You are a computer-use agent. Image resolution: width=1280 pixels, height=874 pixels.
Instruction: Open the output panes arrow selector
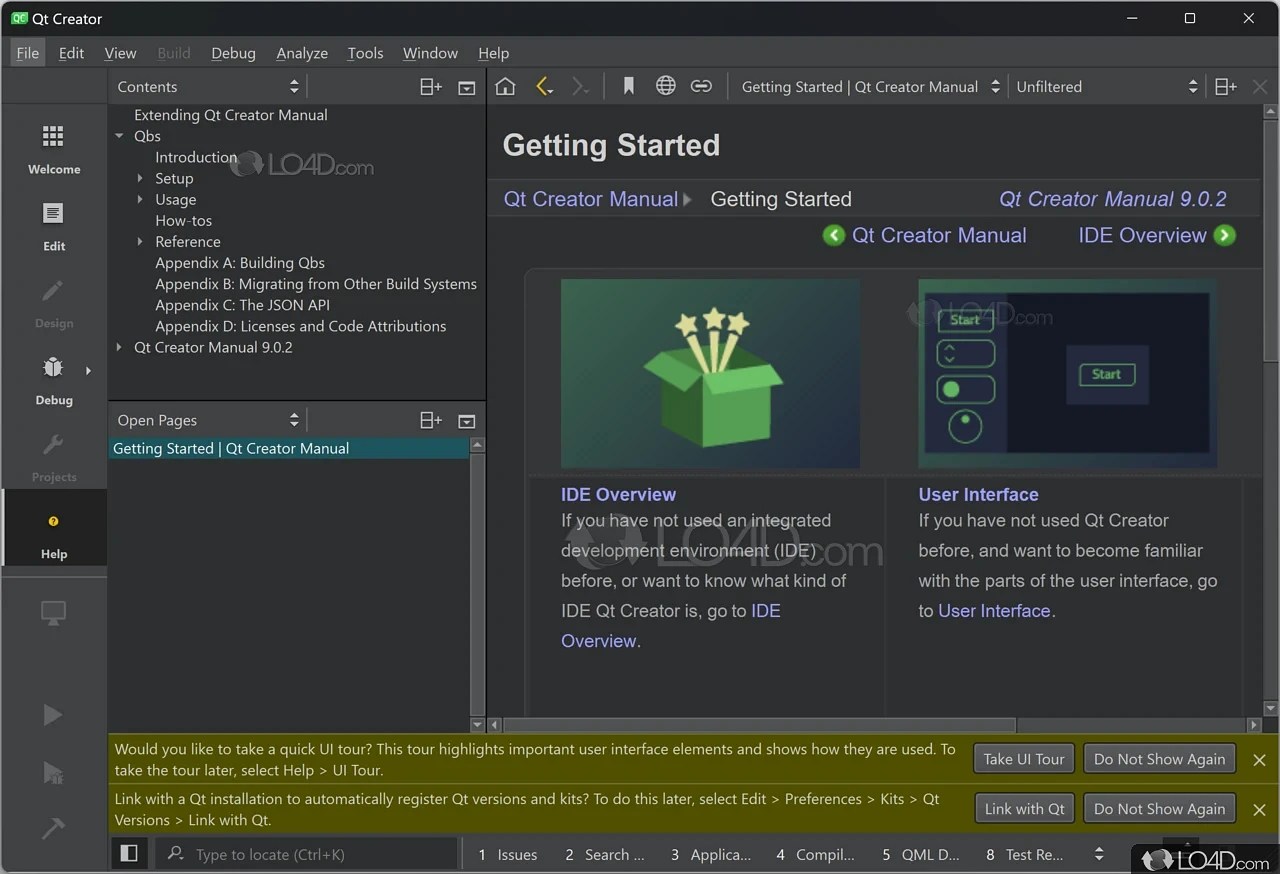click(1099, 854)
